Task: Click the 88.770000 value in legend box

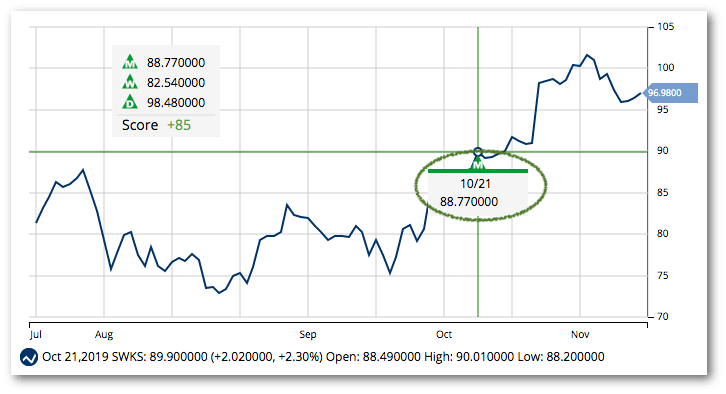Action: tap(176, 63)
